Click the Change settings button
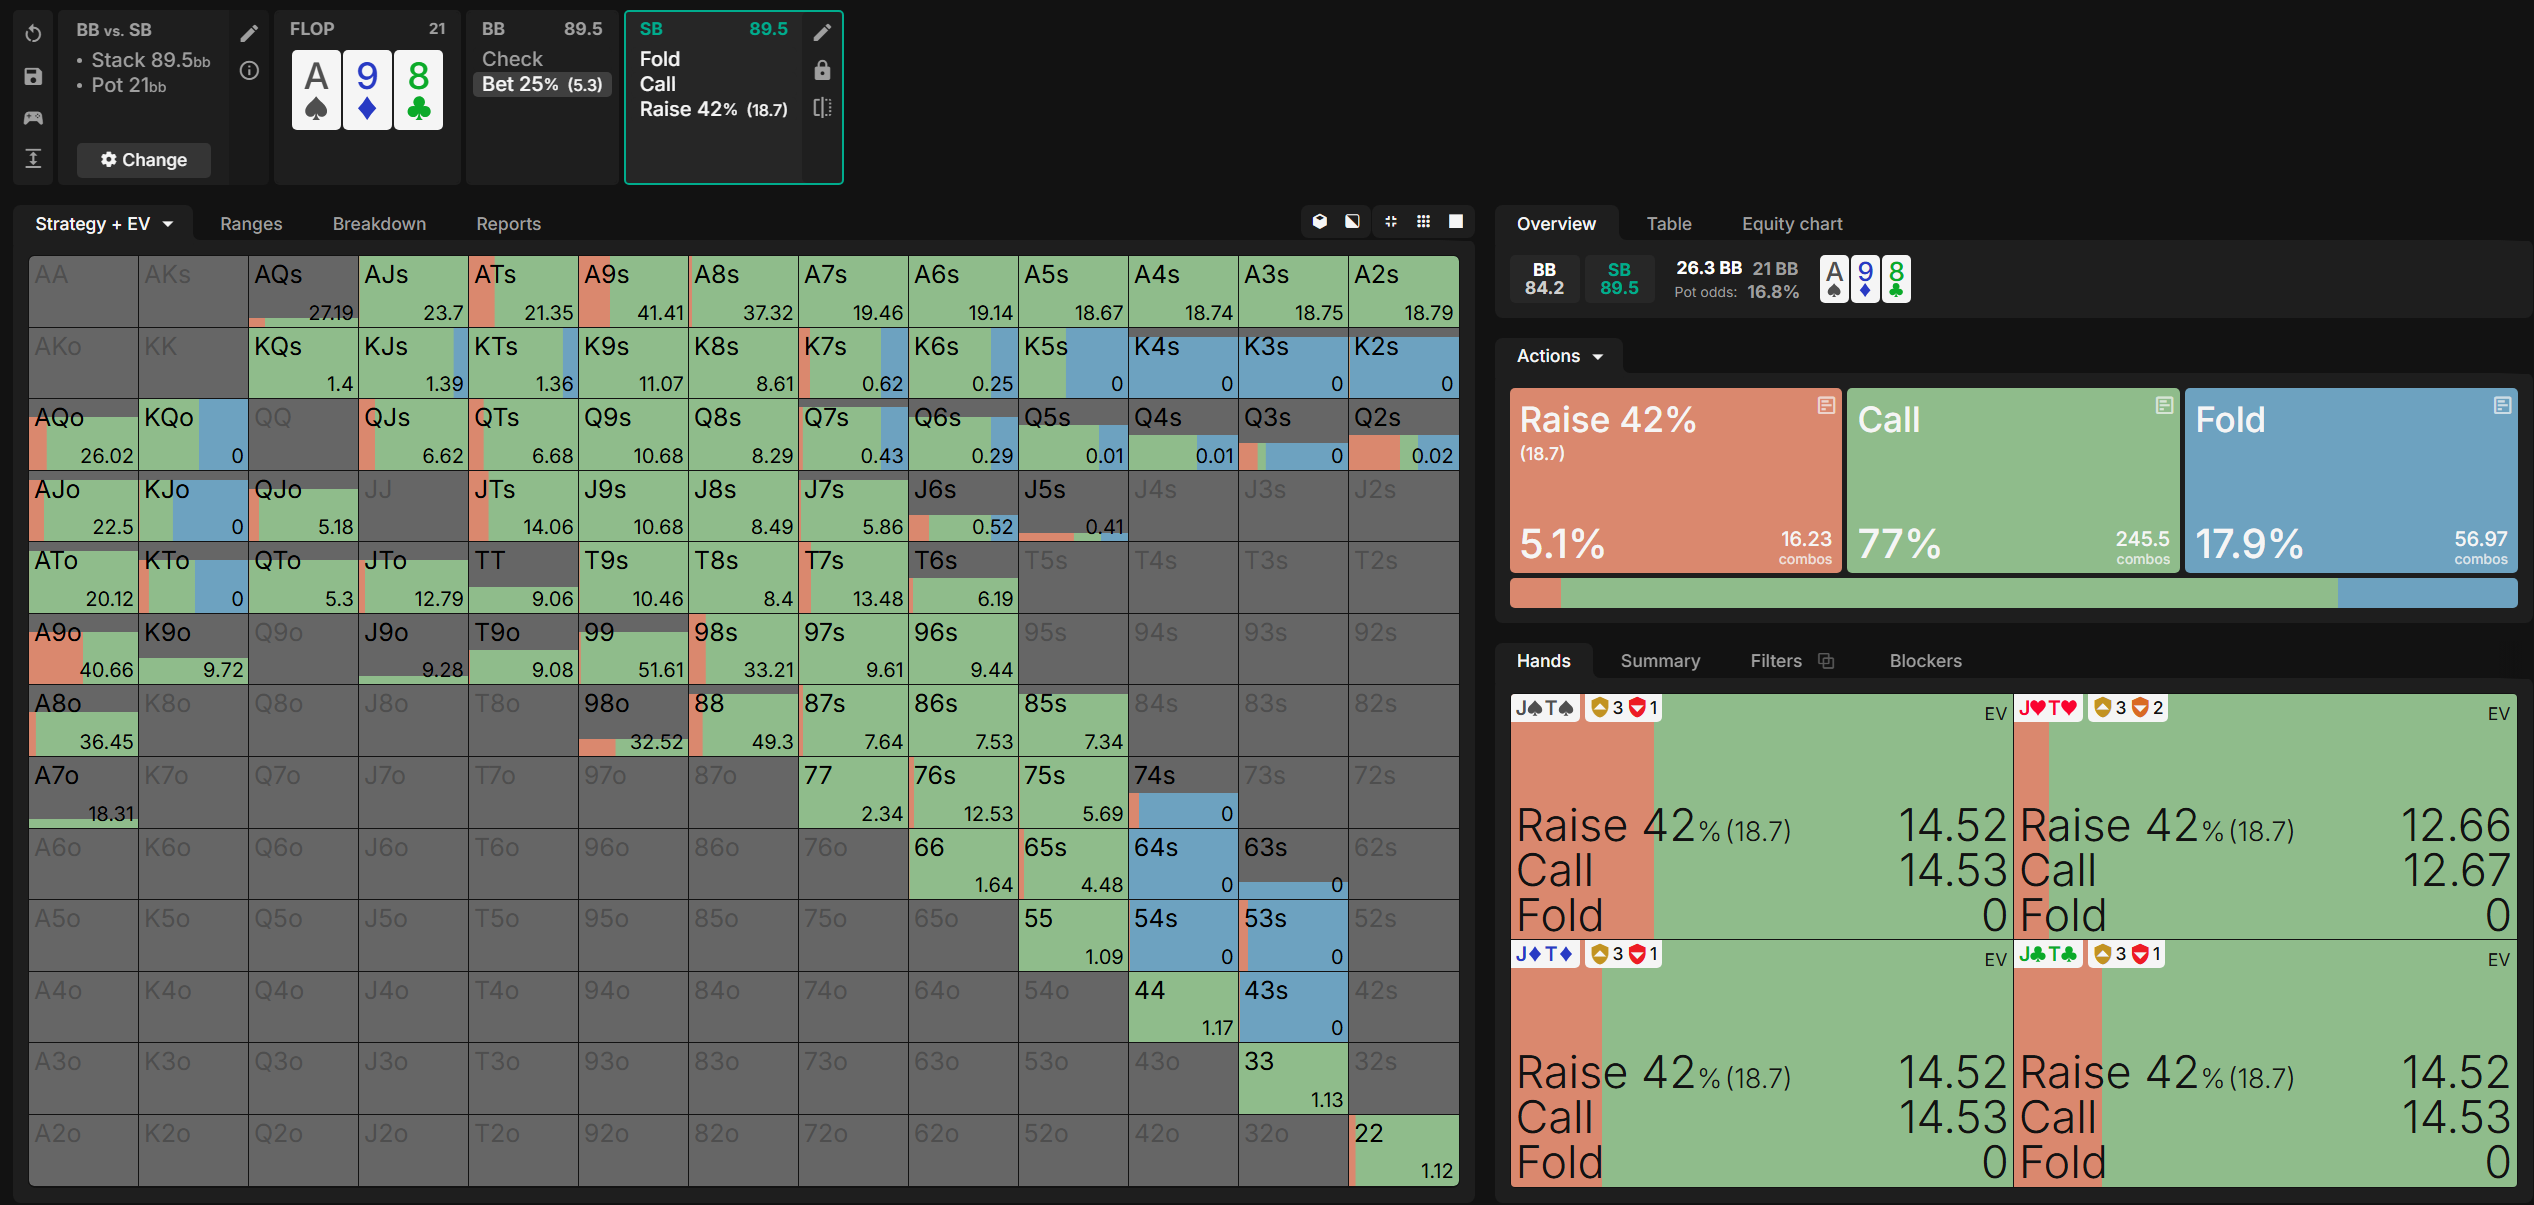 [144, 160]
